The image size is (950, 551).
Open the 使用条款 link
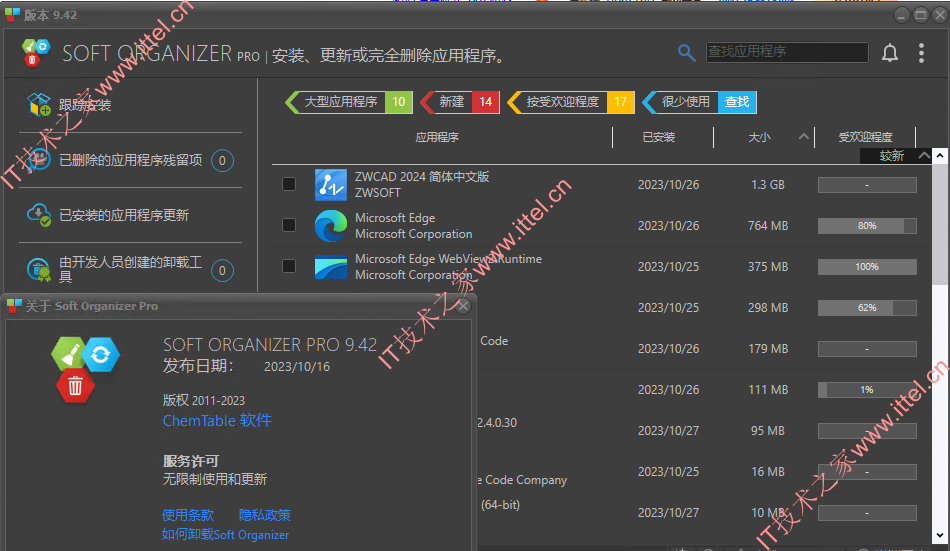pos(188,515)
